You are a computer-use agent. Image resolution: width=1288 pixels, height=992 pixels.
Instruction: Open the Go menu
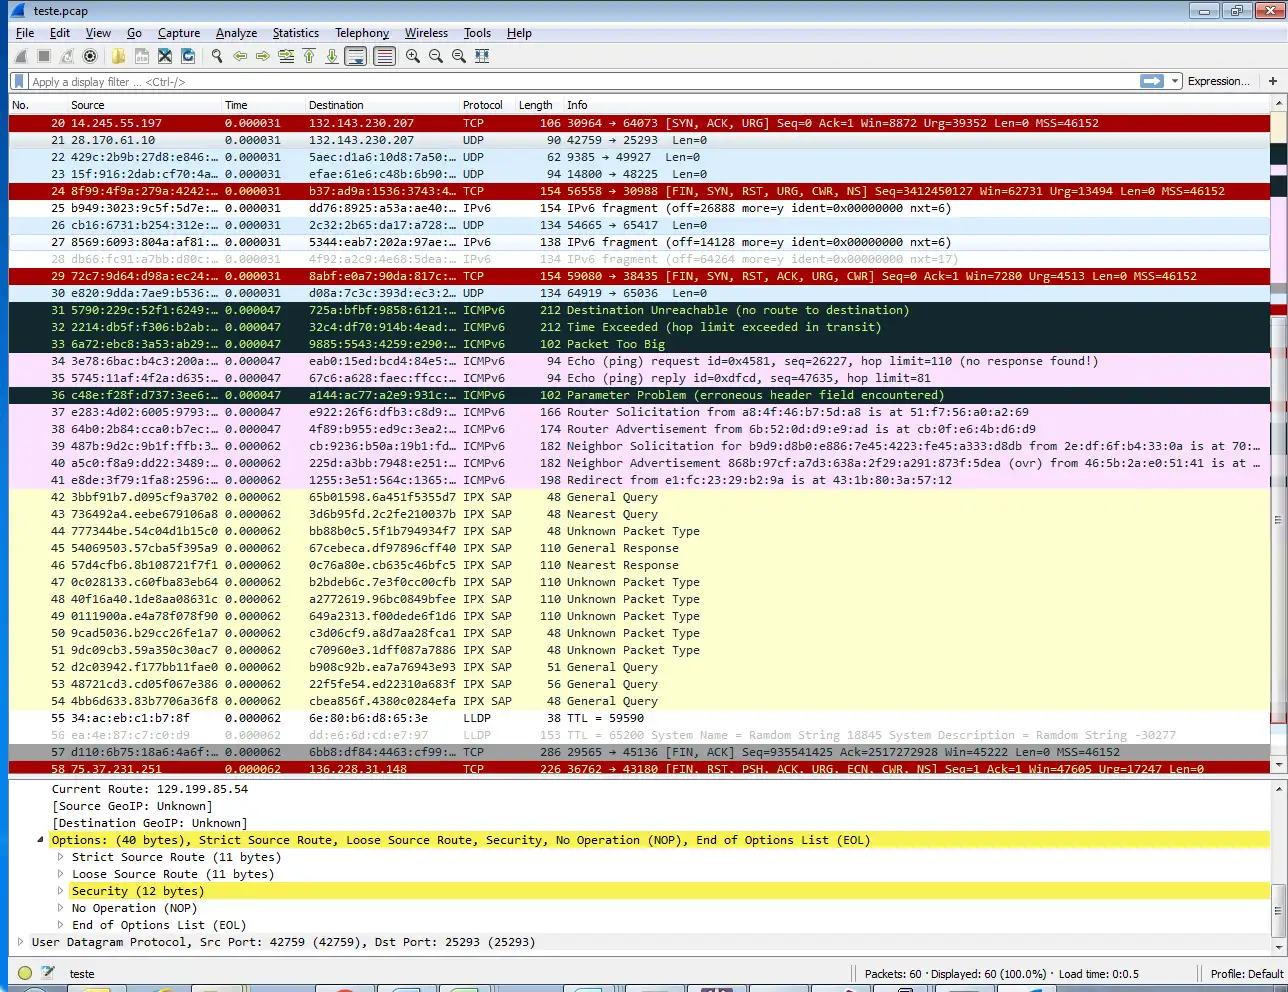pyautogui.click(x=134, y=33)
